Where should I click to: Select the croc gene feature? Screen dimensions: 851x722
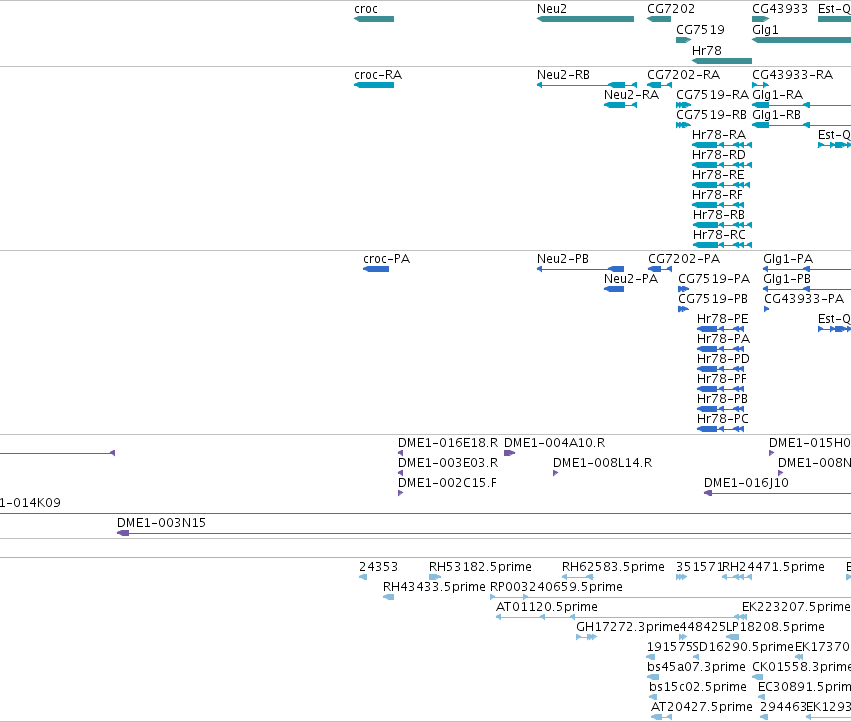pos(374,19)
